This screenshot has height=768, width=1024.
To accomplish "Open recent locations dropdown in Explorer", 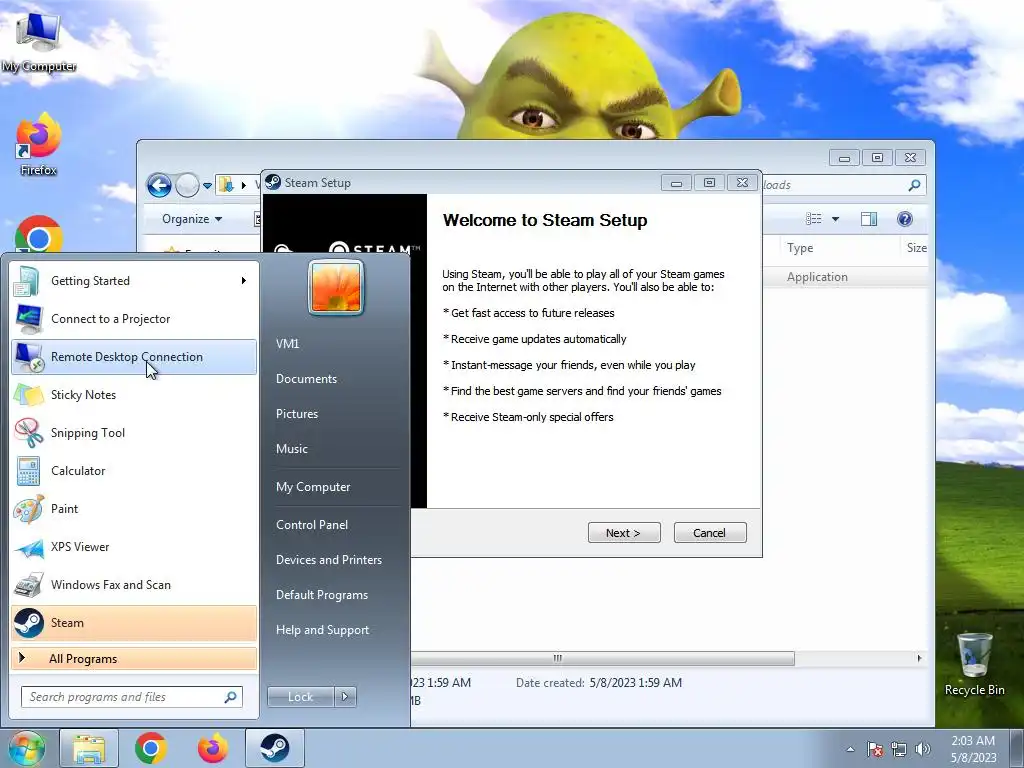I will click(208, 186).
